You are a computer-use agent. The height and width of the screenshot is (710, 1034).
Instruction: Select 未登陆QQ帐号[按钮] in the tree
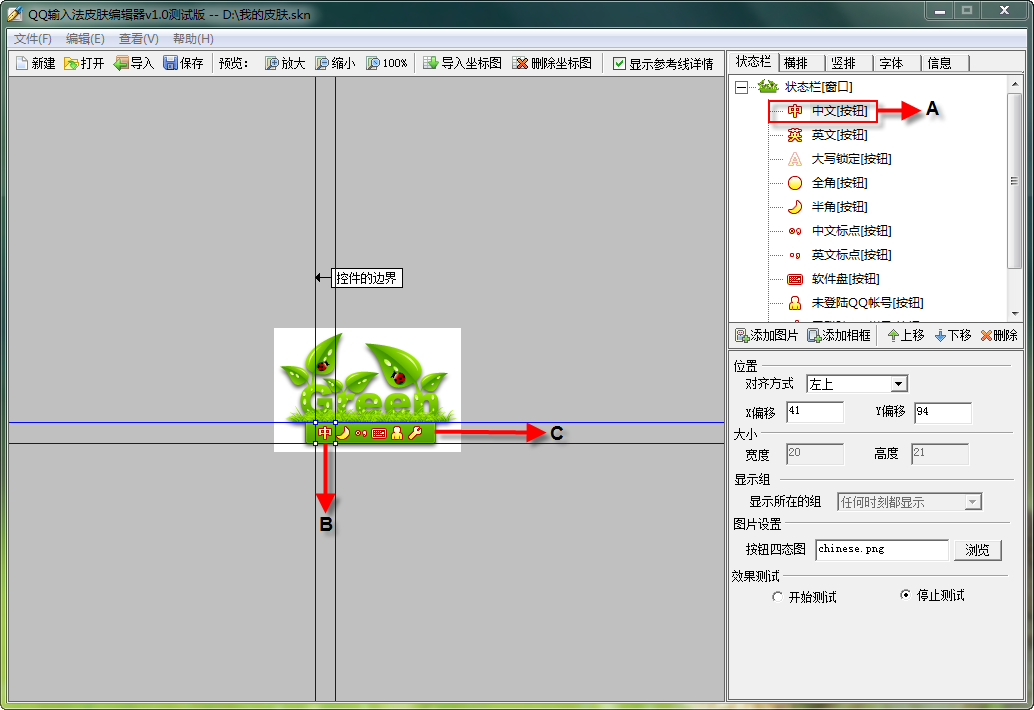pos(867,303)
